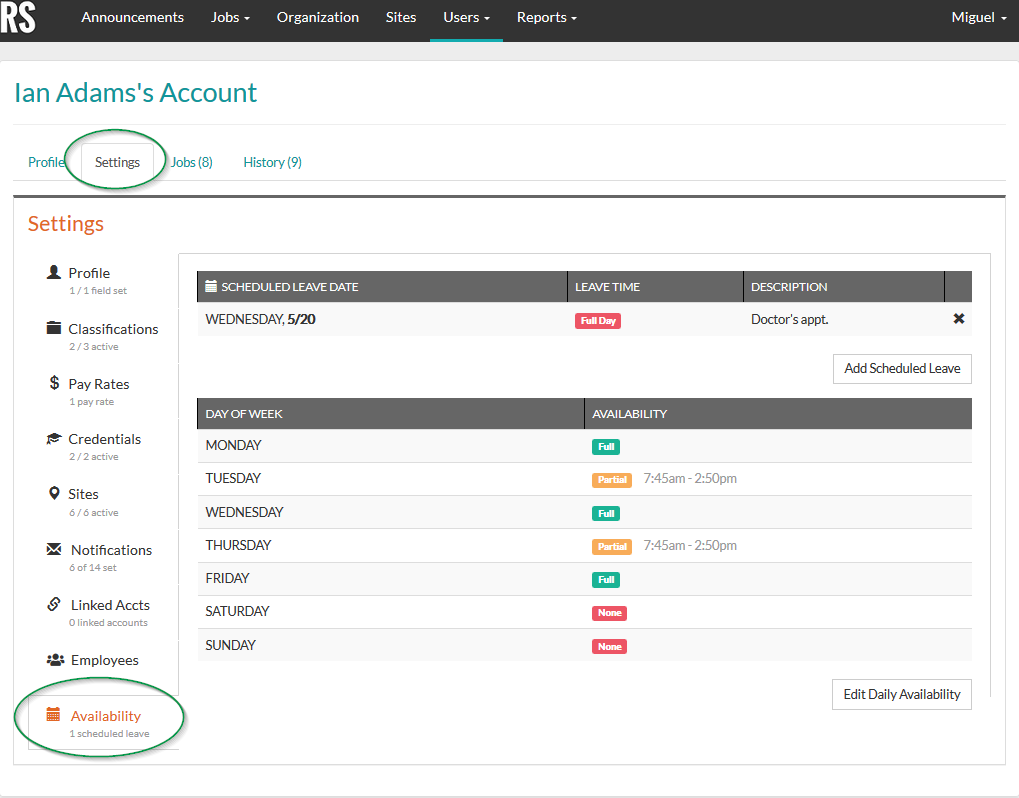Click Friday's green Full badge

(606, 580)
